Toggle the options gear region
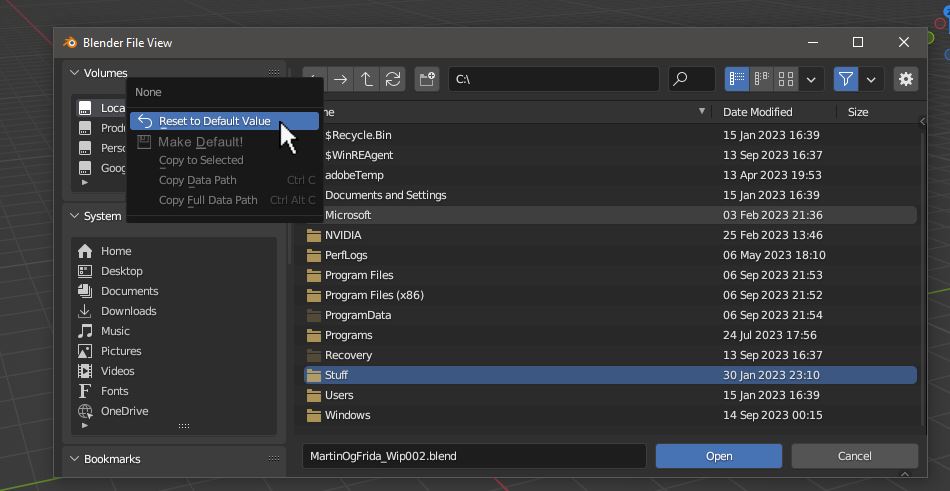The height and width of the screenshot is (491, 950). pos(906,79)
